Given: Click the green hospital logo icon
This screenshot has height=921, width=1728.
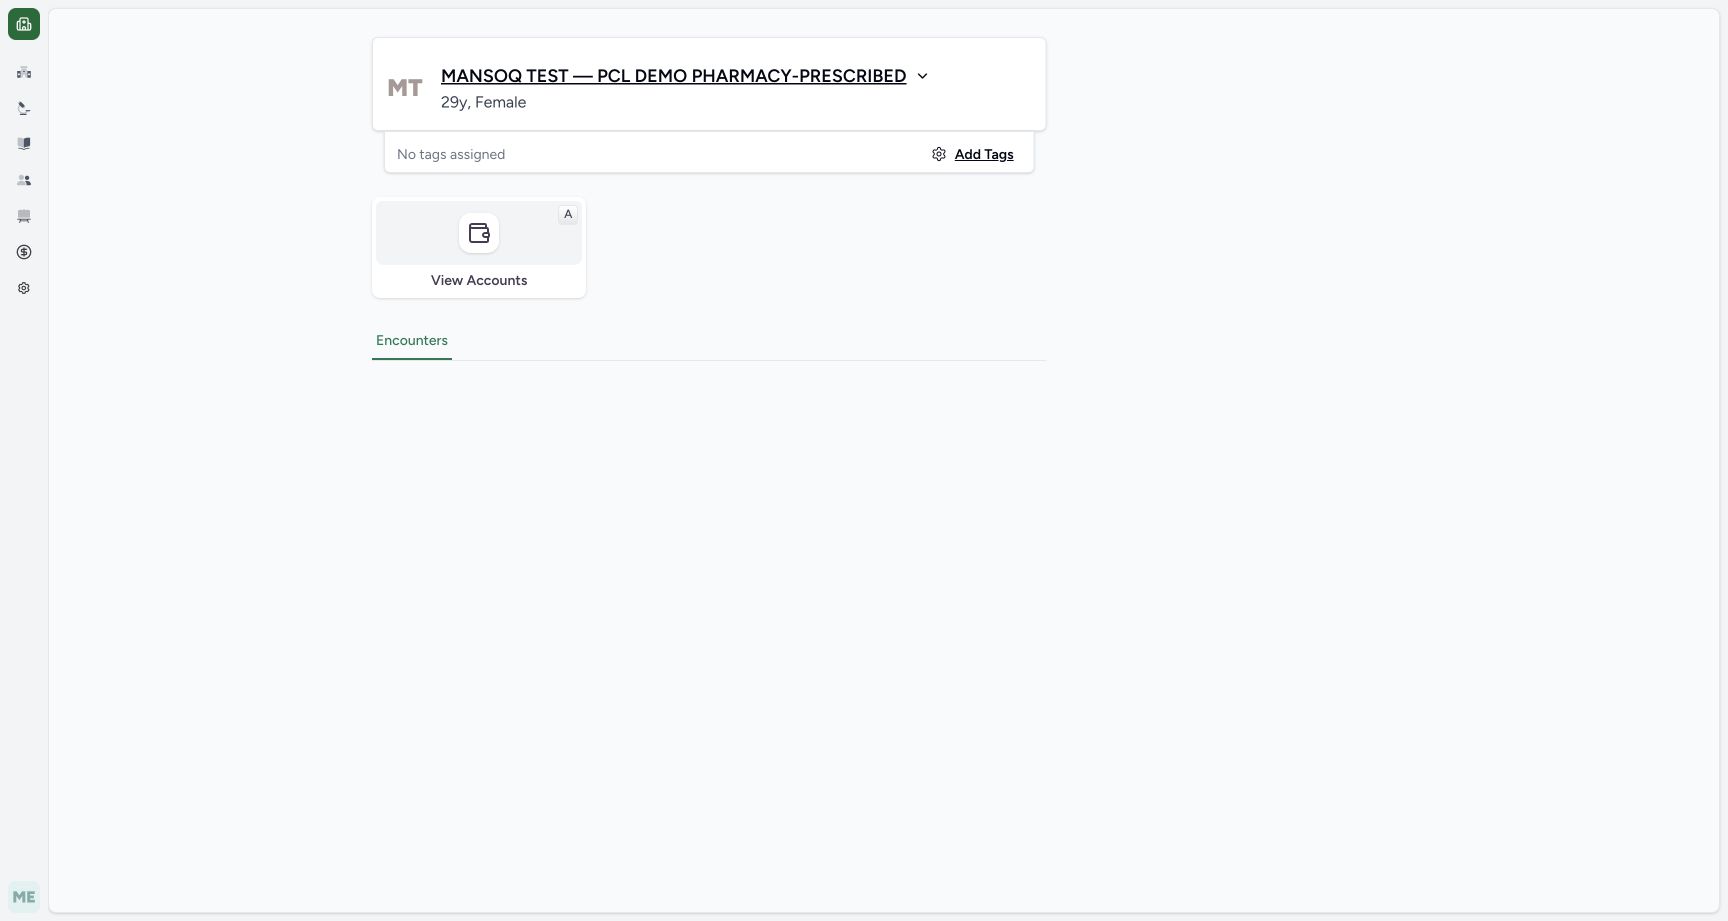Looking at the screenshot, I should point(24,24).
